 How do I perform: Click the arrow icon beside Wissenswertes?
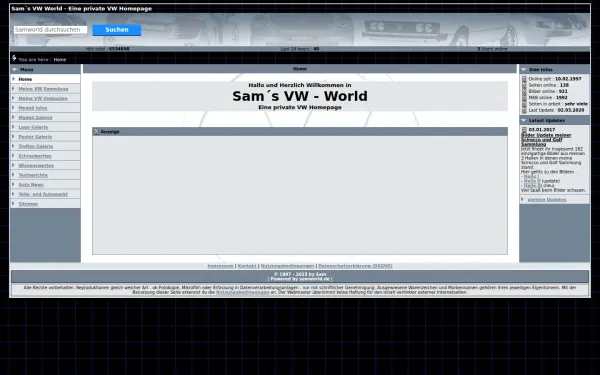coord(13,165)
